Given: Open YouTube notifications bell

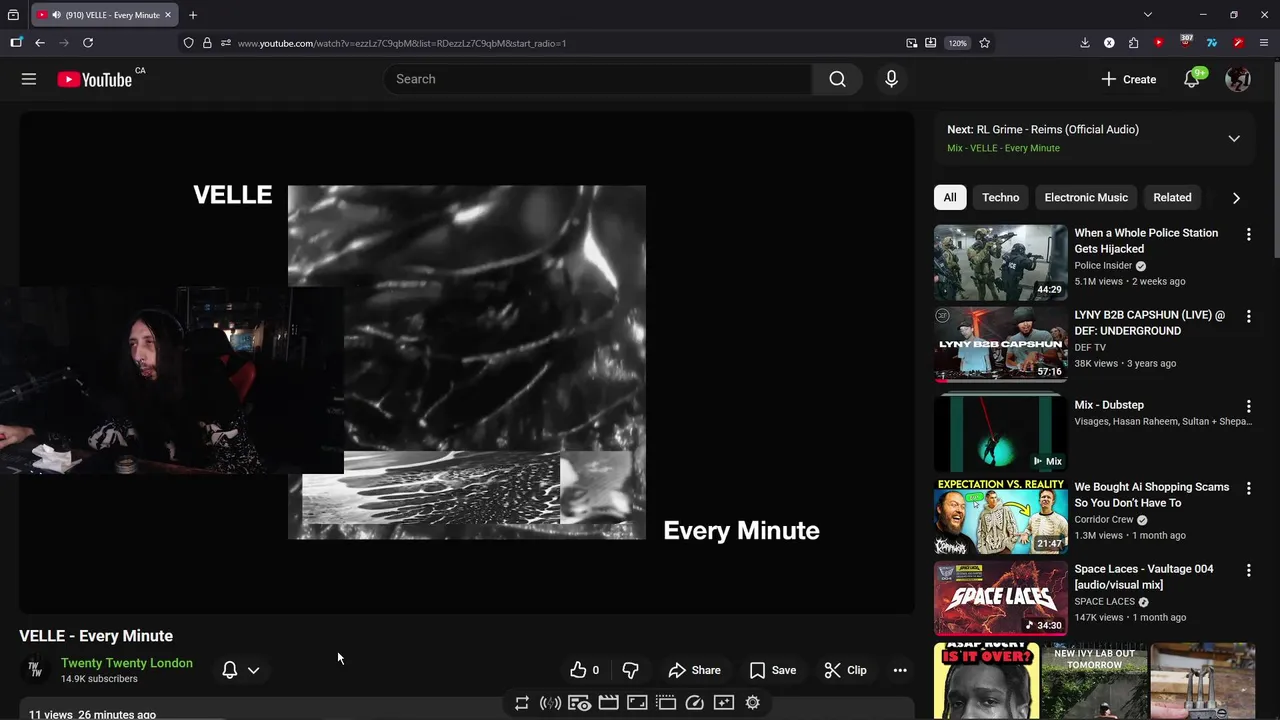Looking at the screenshot, I should 1191,79.
